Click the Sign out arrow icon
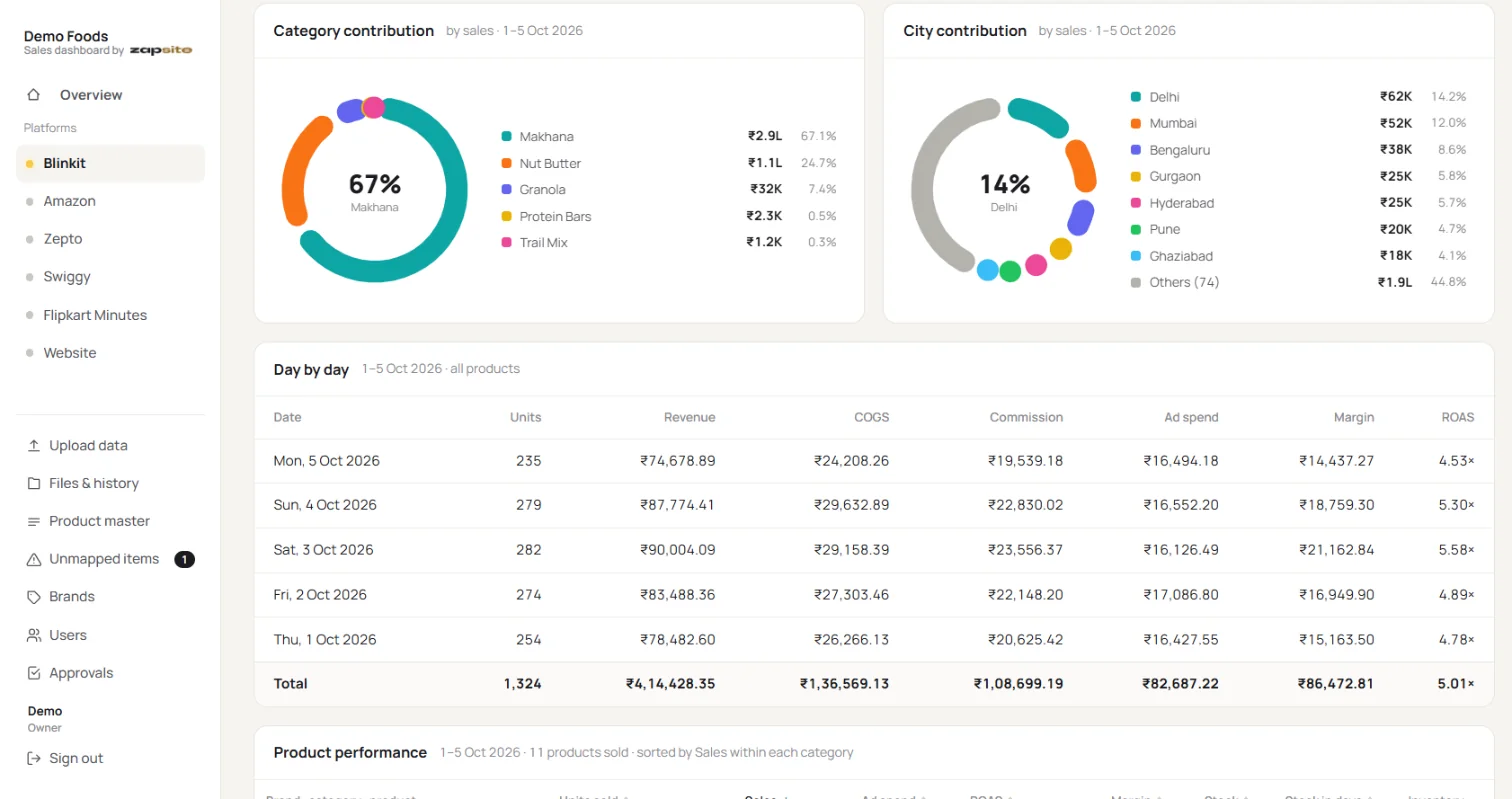 click(34, 758)
